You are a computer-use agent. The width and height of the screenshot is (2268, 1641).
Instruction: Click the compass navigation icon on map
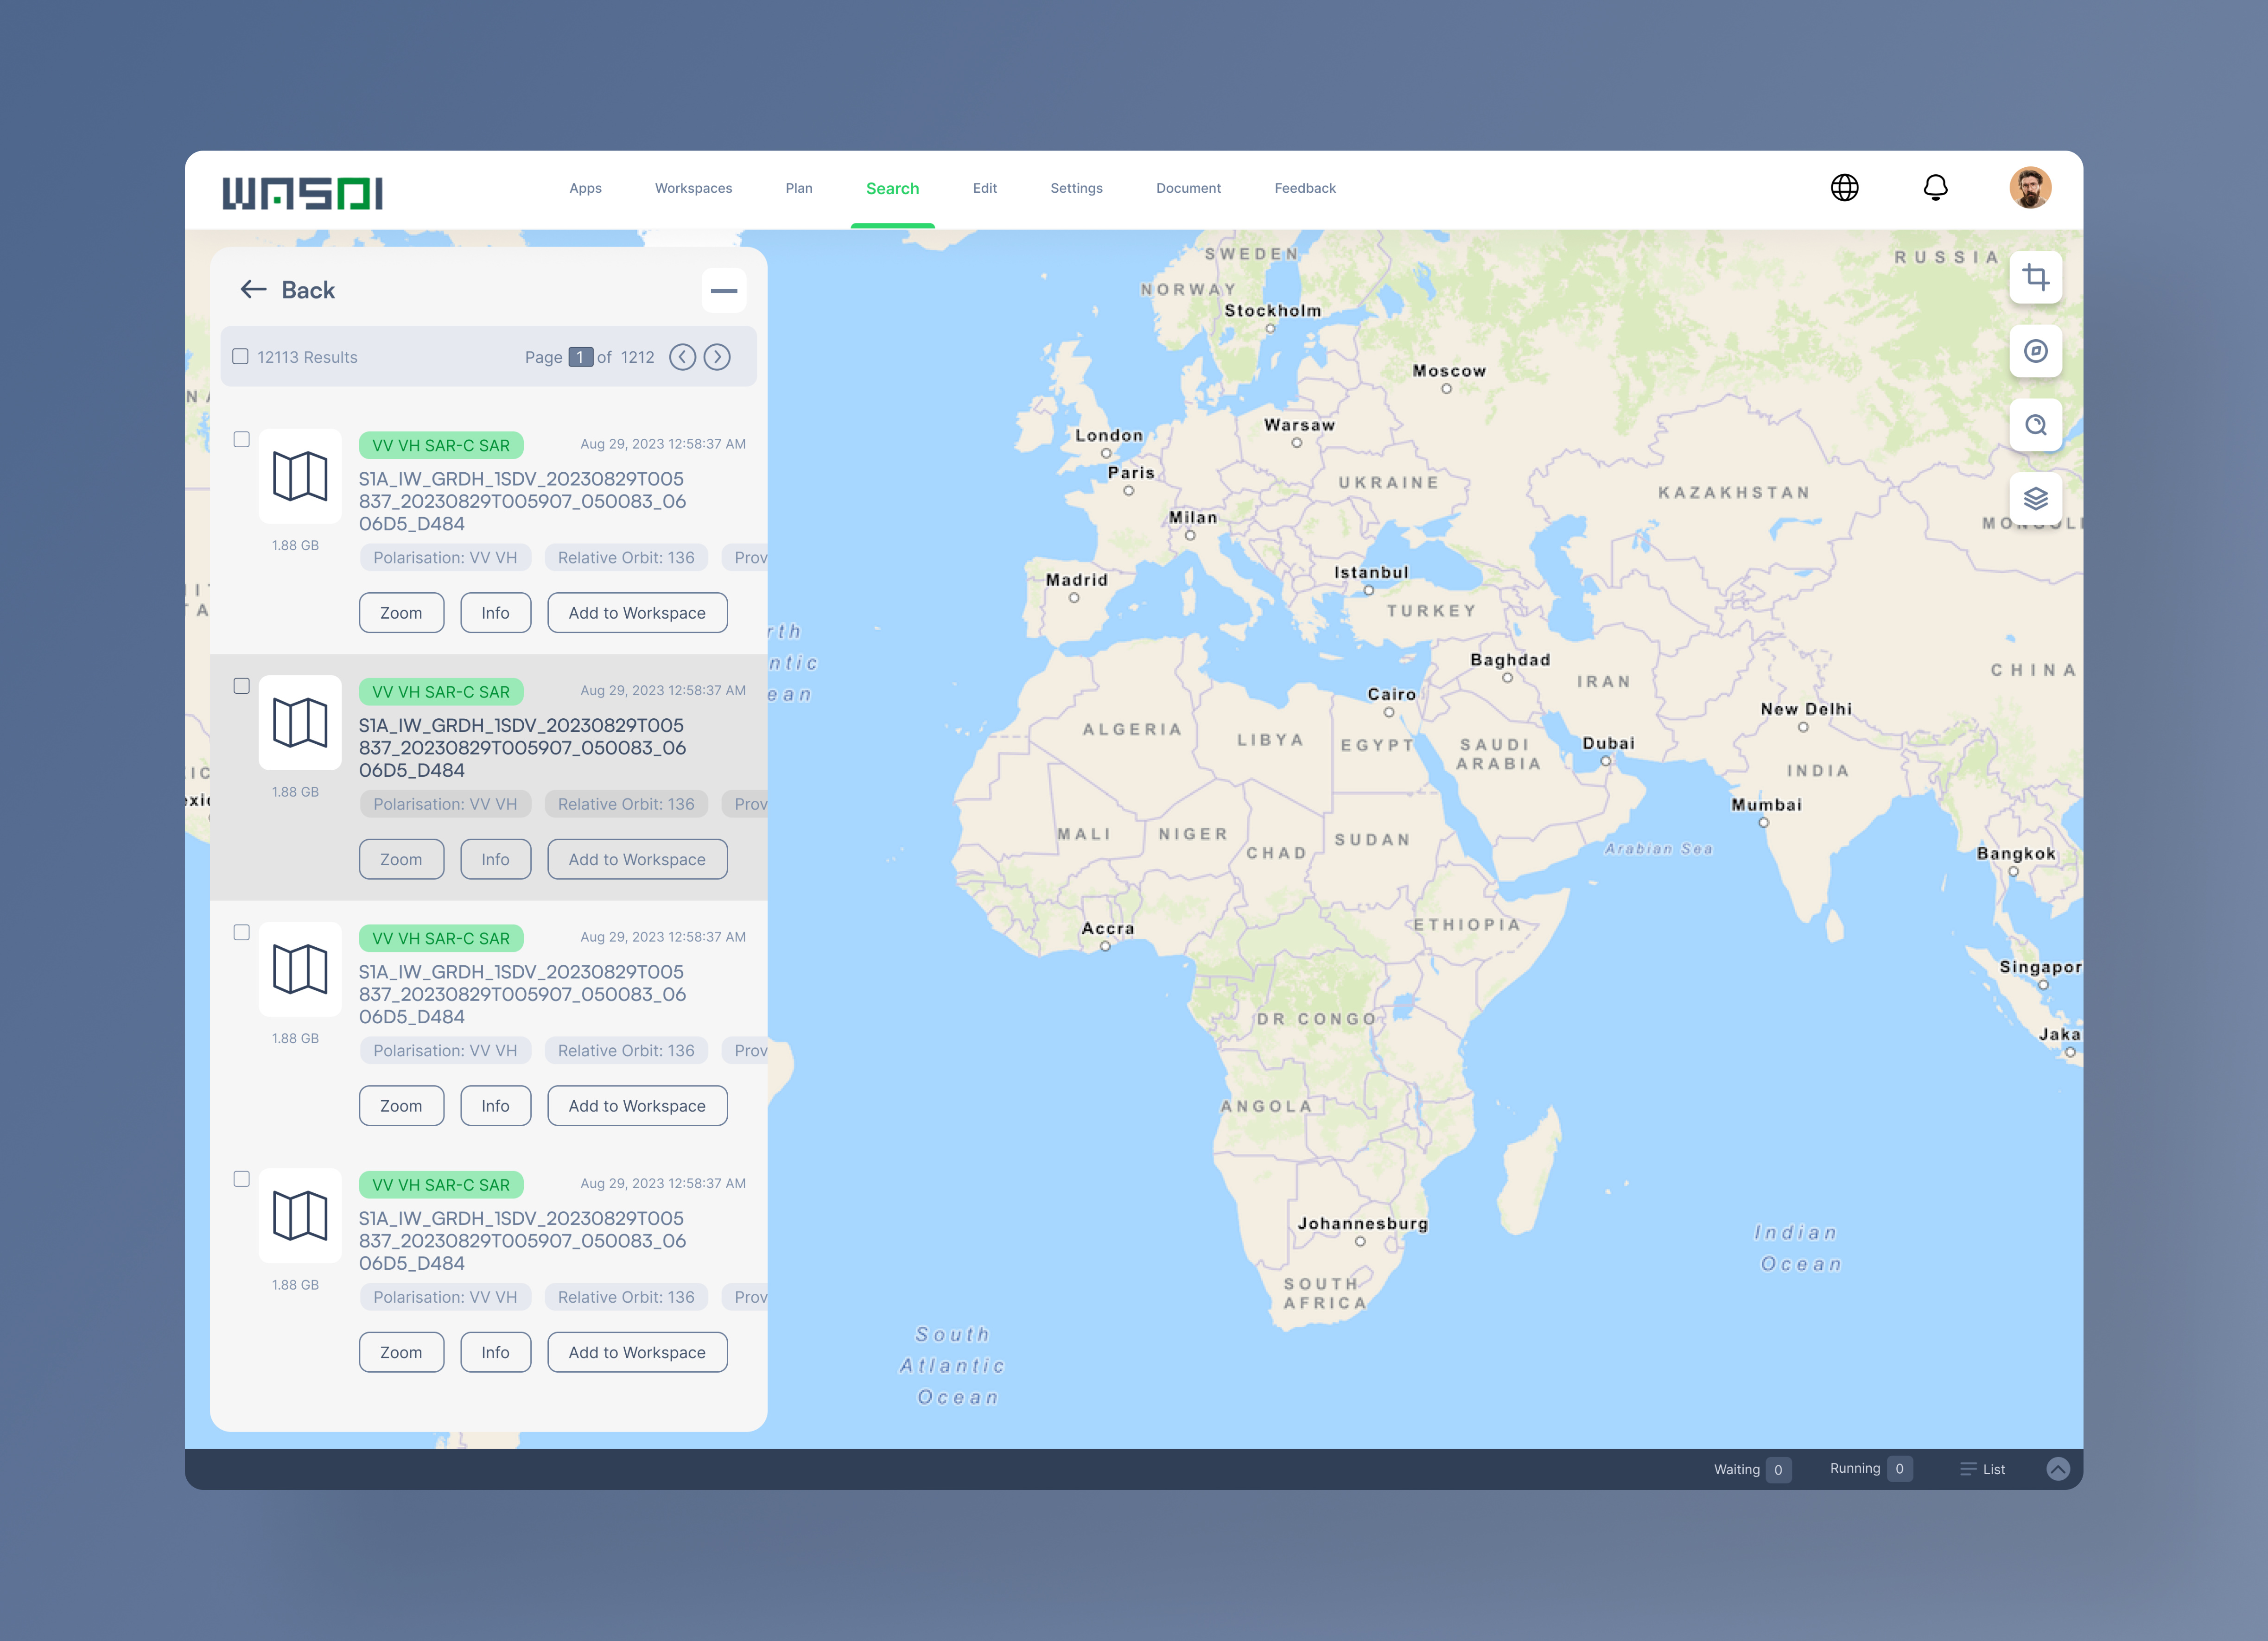(2035, 351)
